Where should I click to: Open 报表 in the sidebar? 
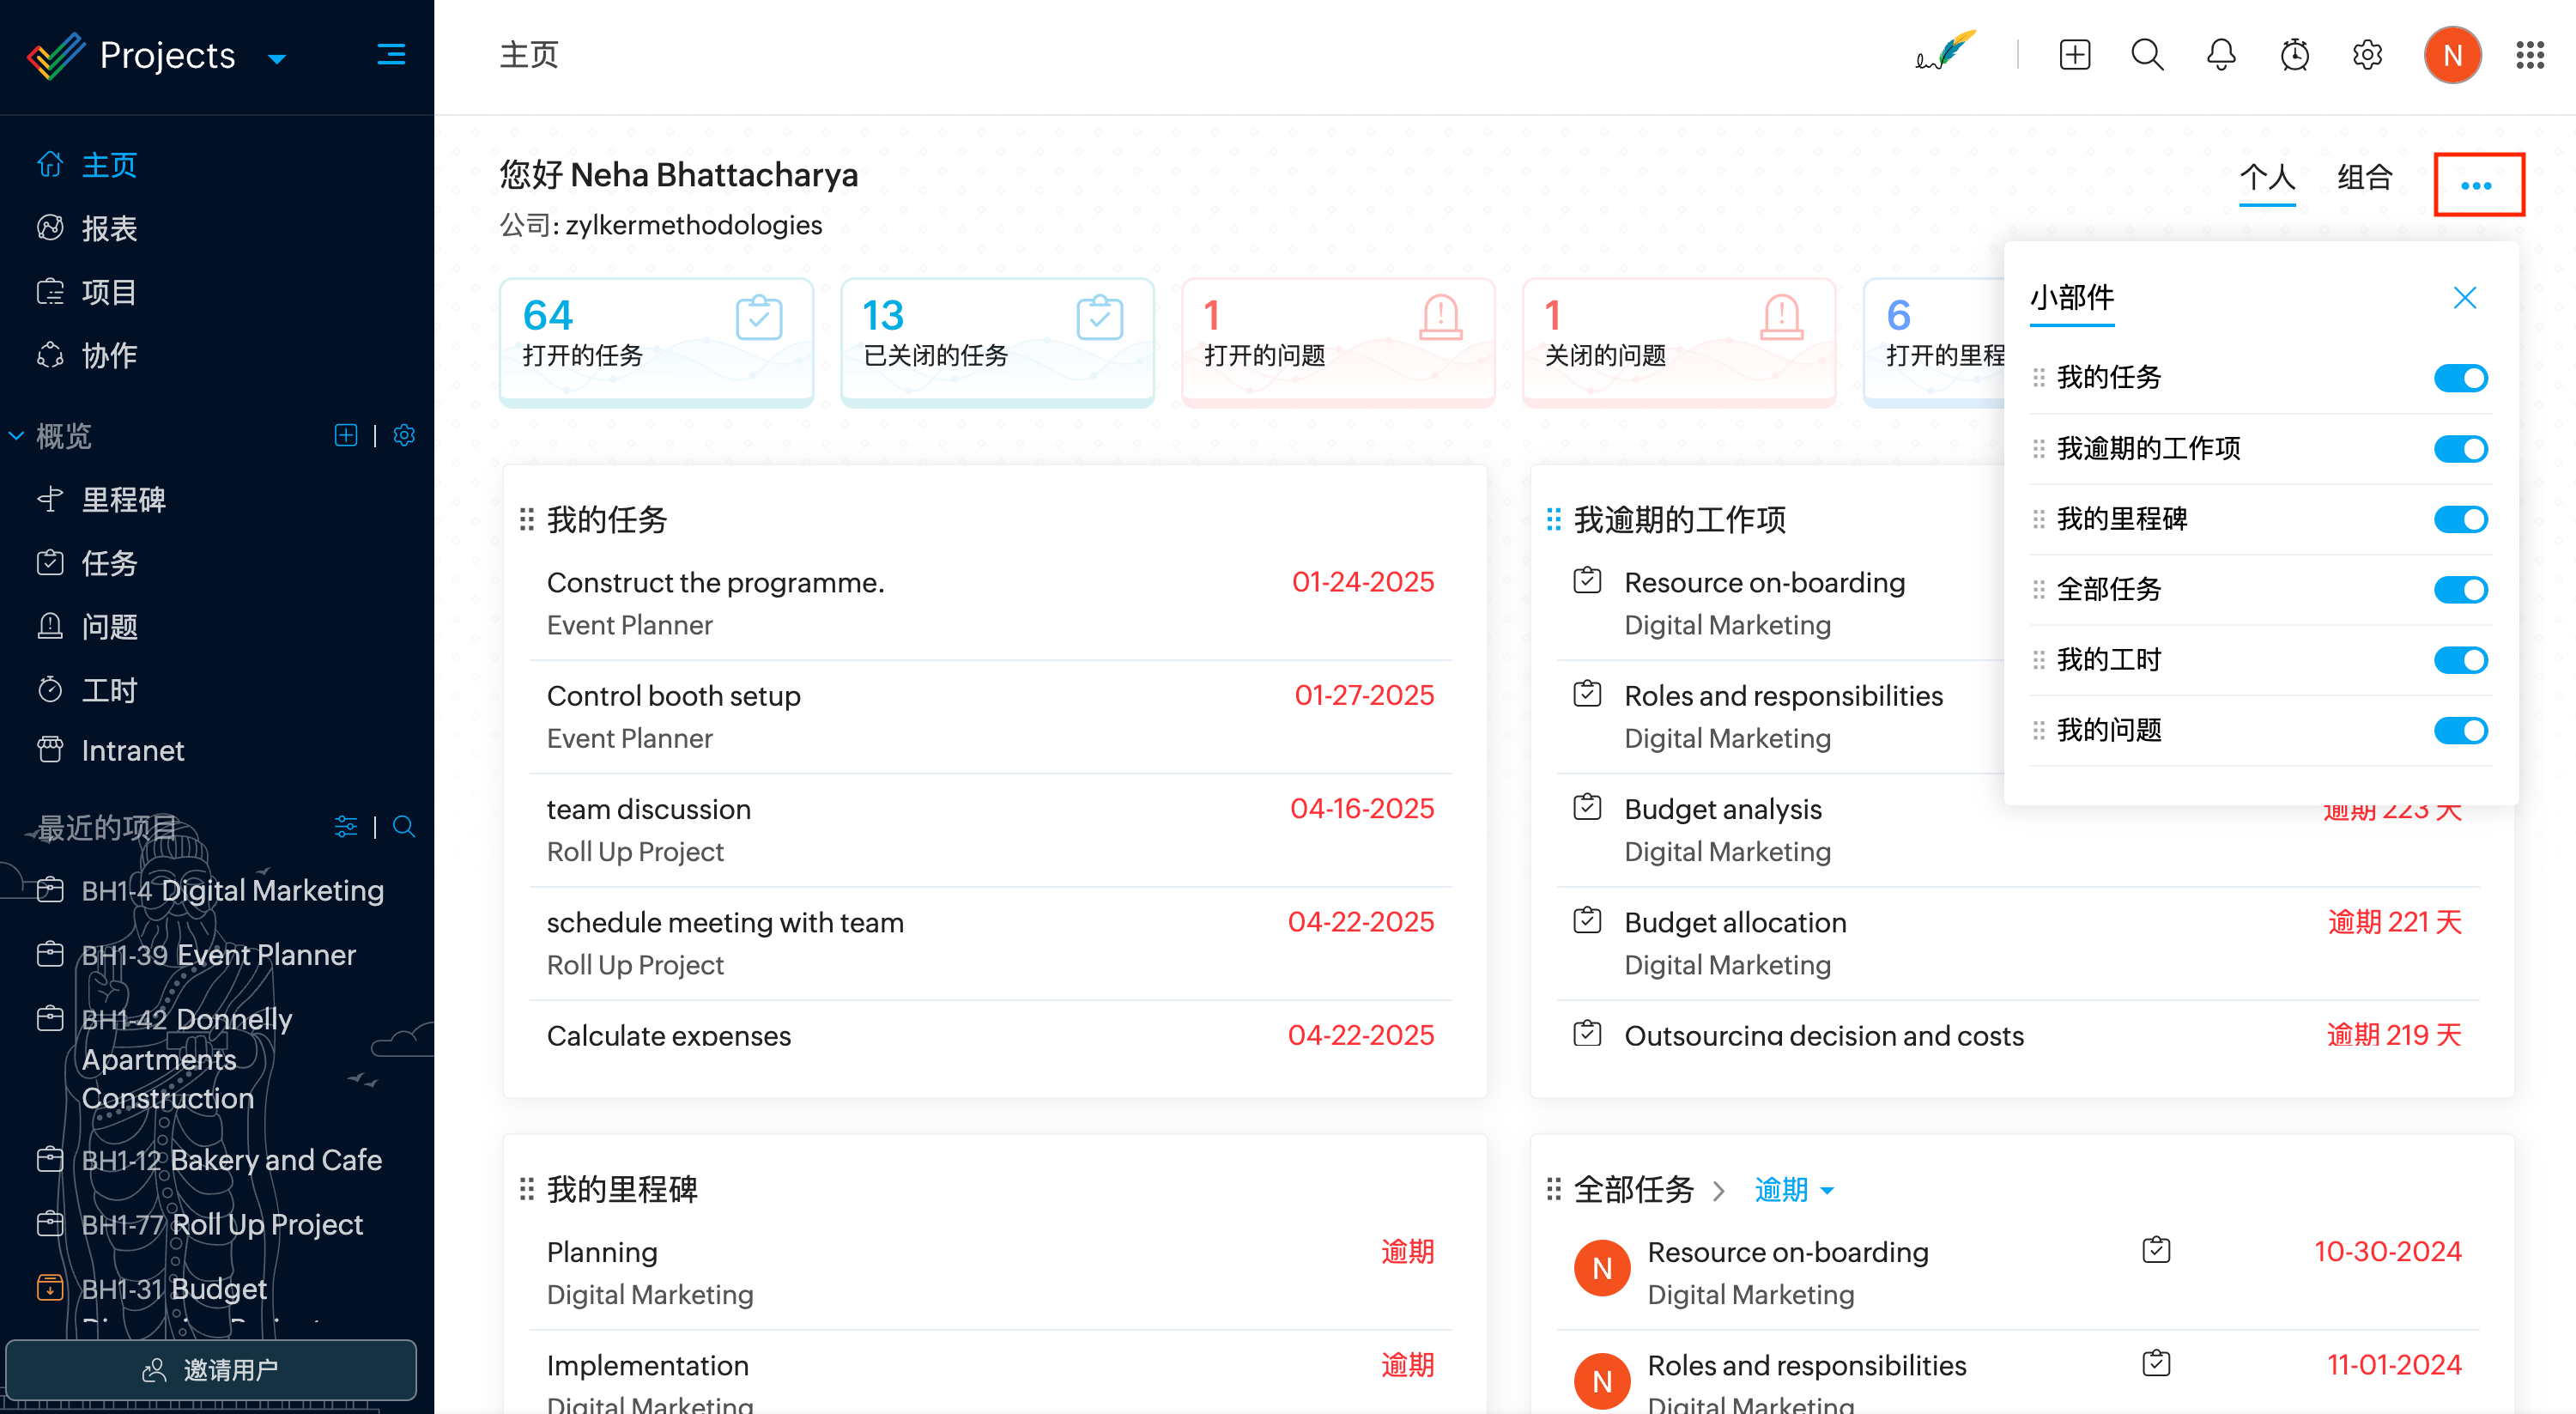(109, 228)
